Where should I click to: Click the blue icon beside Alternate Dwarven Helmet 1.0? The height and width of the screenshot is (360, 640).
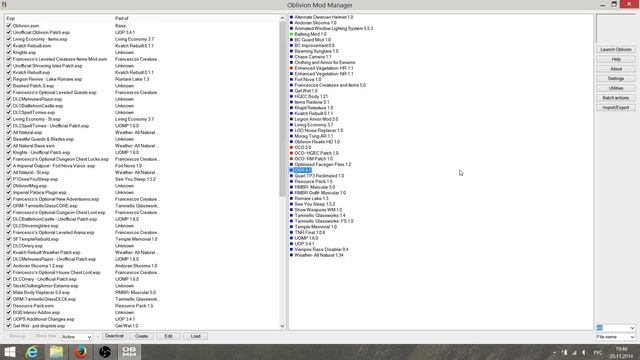(291, 17)
